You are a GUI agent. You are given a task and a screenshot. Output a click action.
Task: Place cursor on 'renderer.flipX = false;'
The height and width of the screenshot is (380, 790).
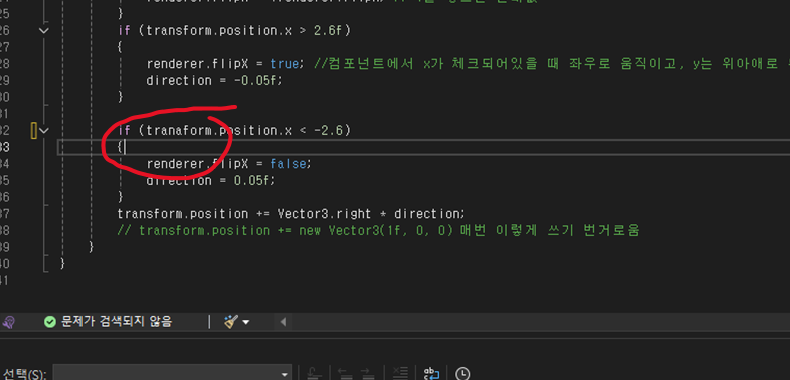coord(230,164)
